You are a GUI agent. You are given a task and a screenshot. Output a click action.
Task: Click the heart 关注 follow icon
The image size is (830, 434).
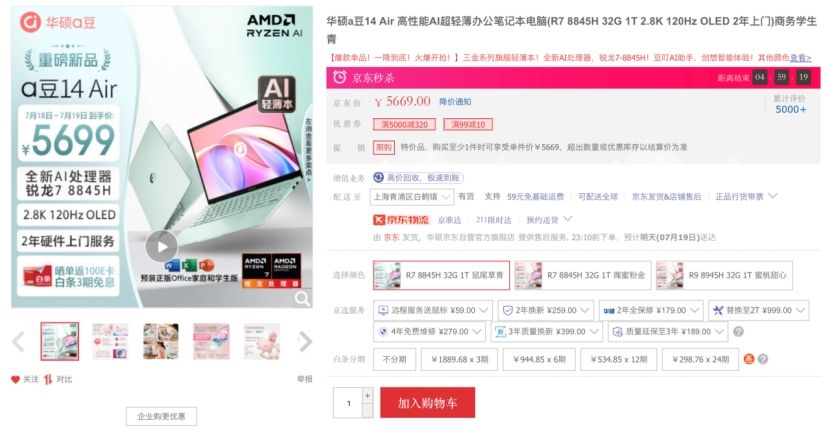pyautogui.click(x=15, y=379)
